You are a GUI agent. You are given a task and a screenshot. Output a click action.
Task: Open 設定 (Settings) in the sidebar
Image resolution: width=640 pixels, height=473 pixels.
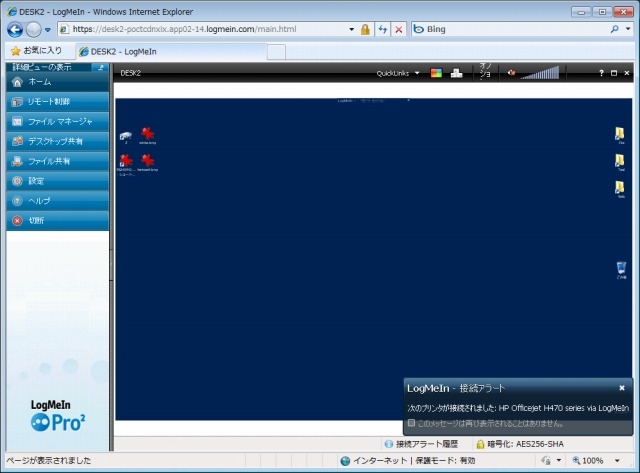58,181
